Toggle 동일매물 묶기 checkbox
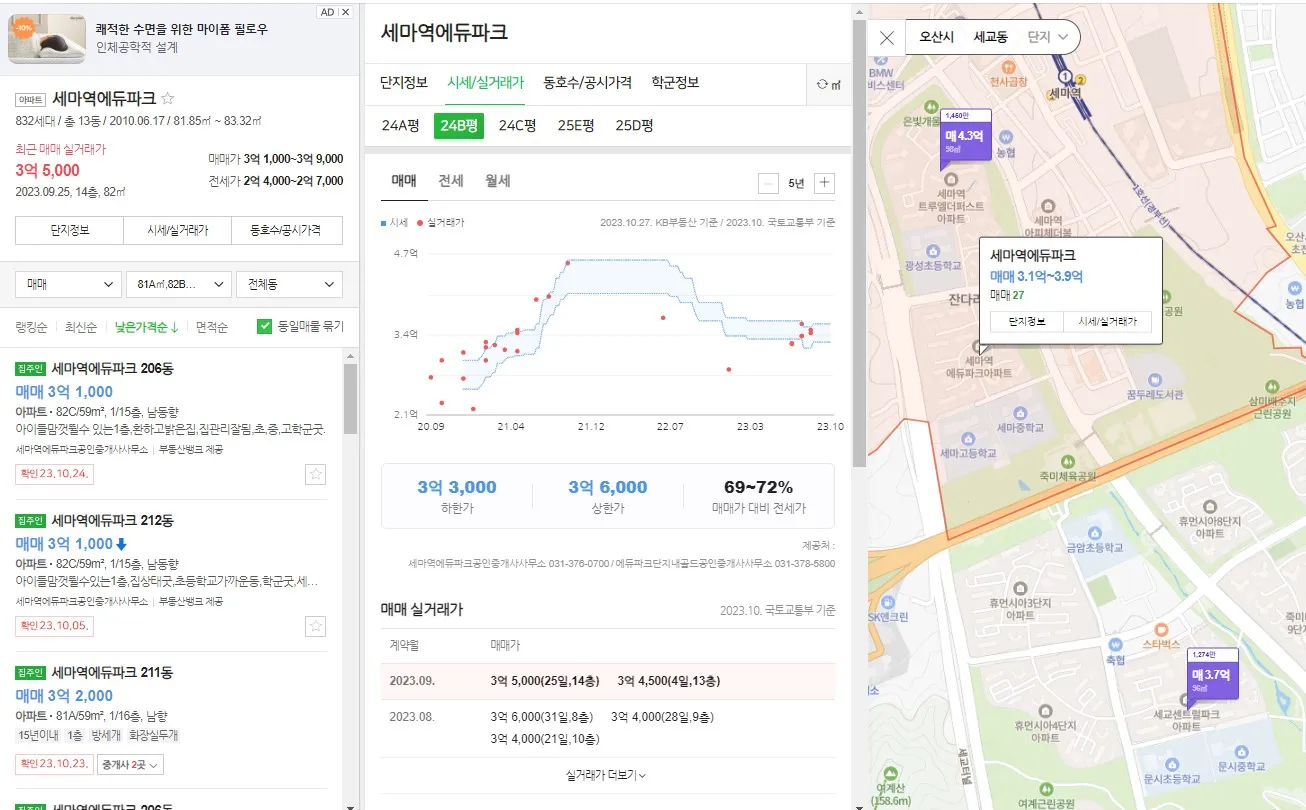1306x810 pixels. 264,326
